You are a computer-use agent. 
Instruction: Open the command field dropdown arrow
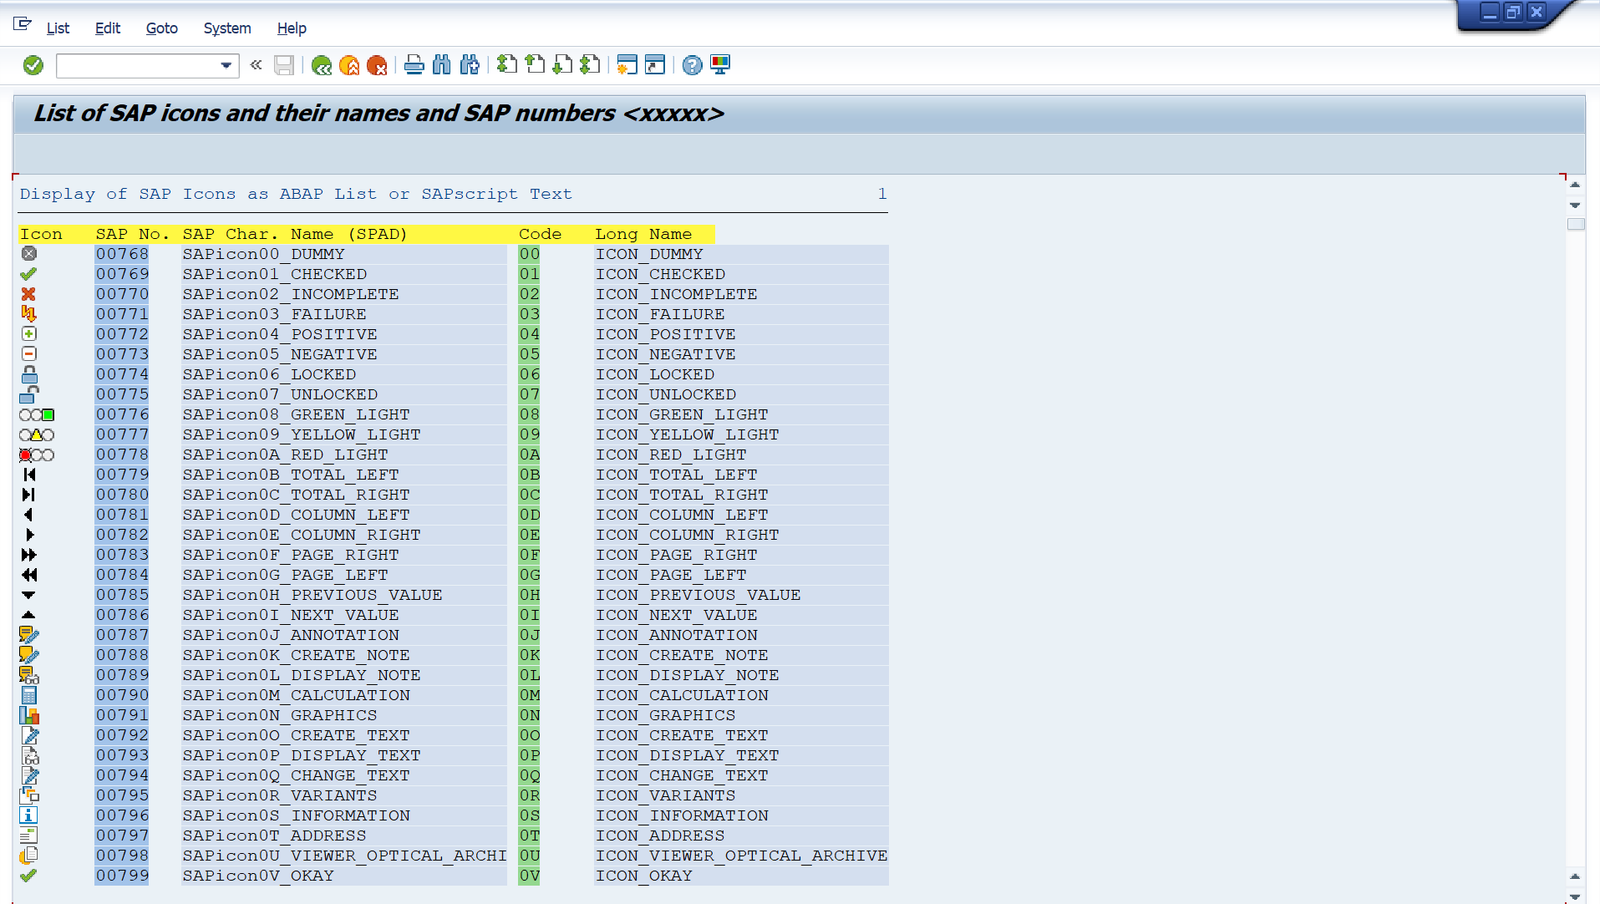[x=226, y=66]
